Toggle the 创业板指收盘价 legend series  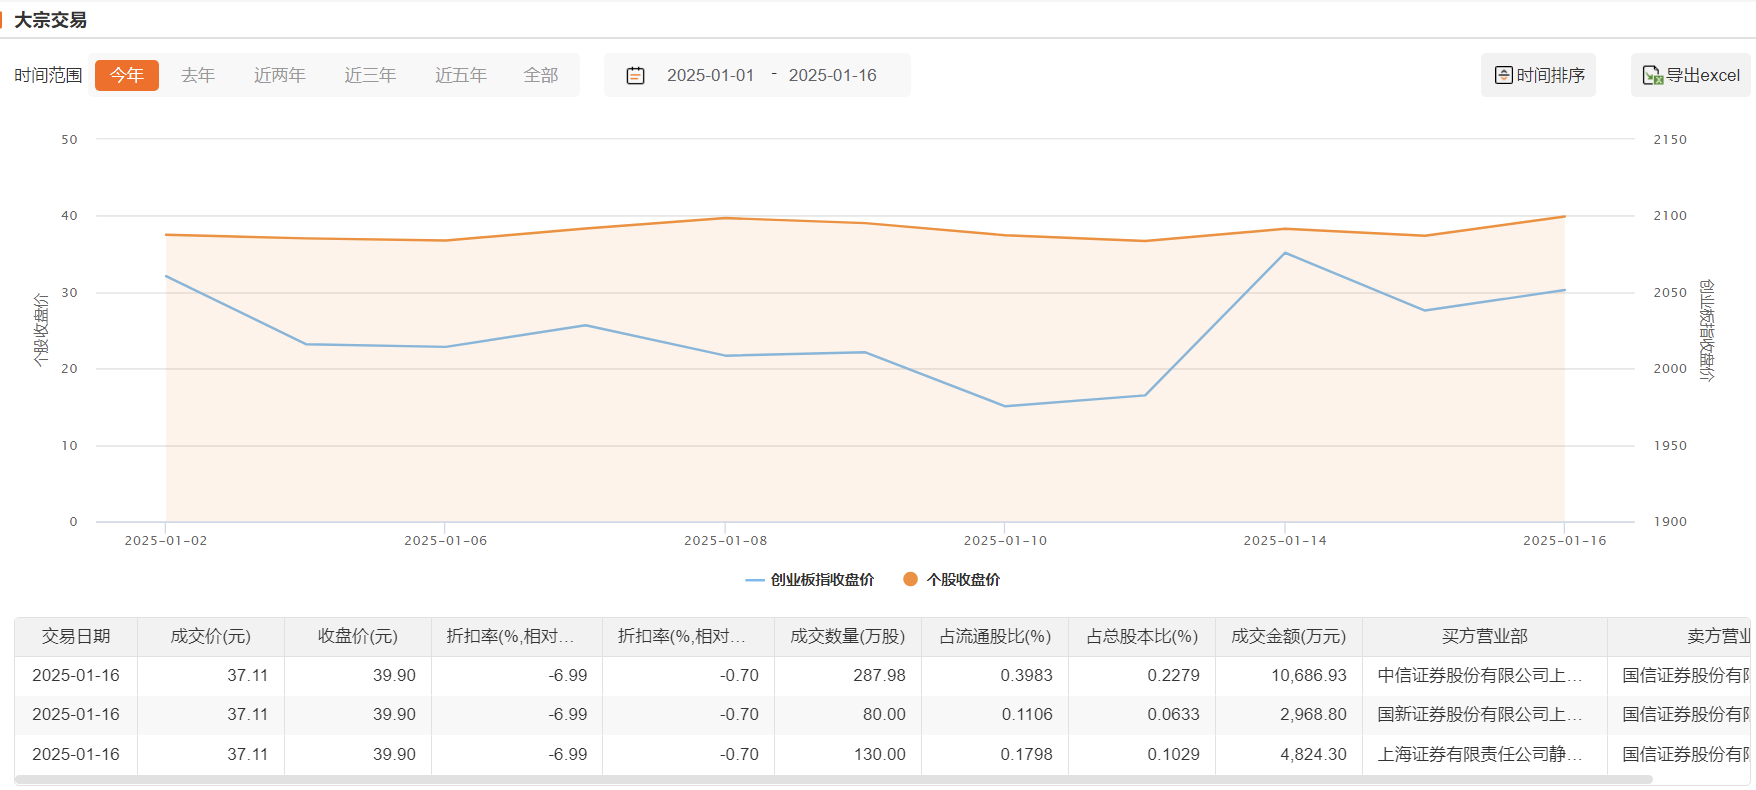810,580
